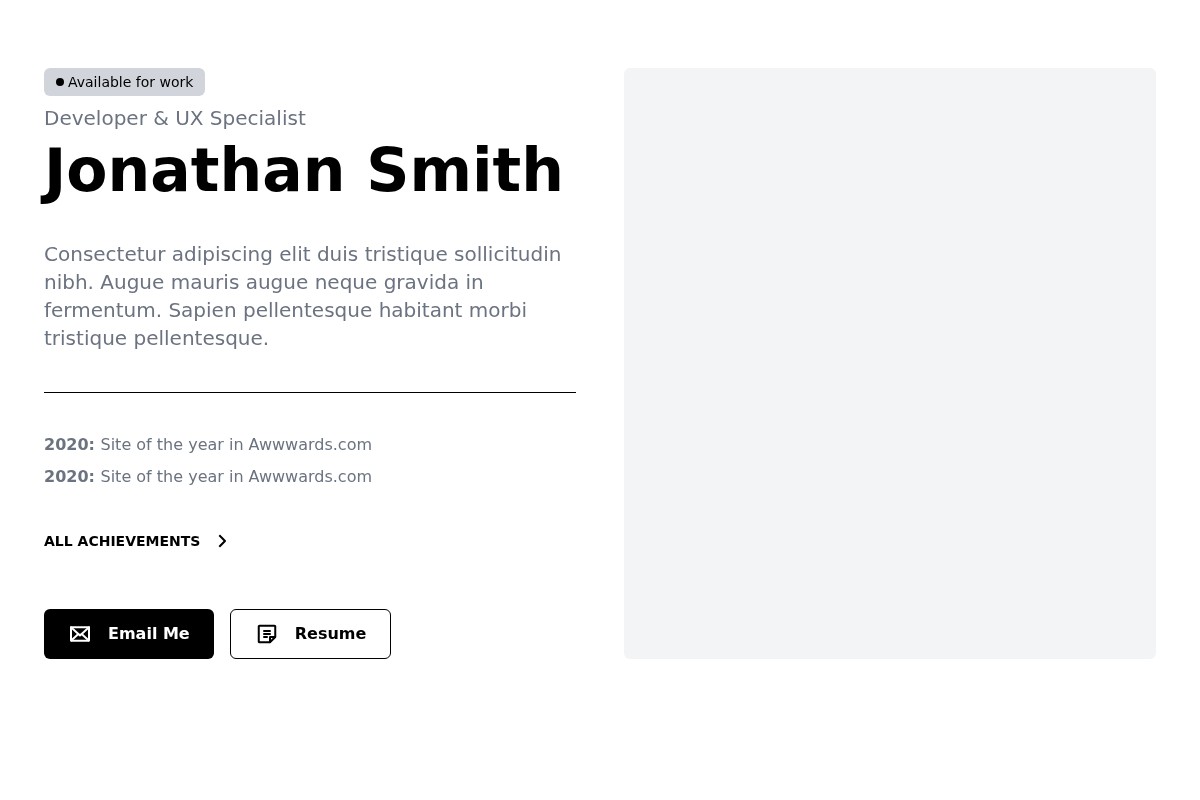1200x800 pixels.
Task: Click 'Awwwards.com' in the first achievement row
Action: click(x=310, y=444)
